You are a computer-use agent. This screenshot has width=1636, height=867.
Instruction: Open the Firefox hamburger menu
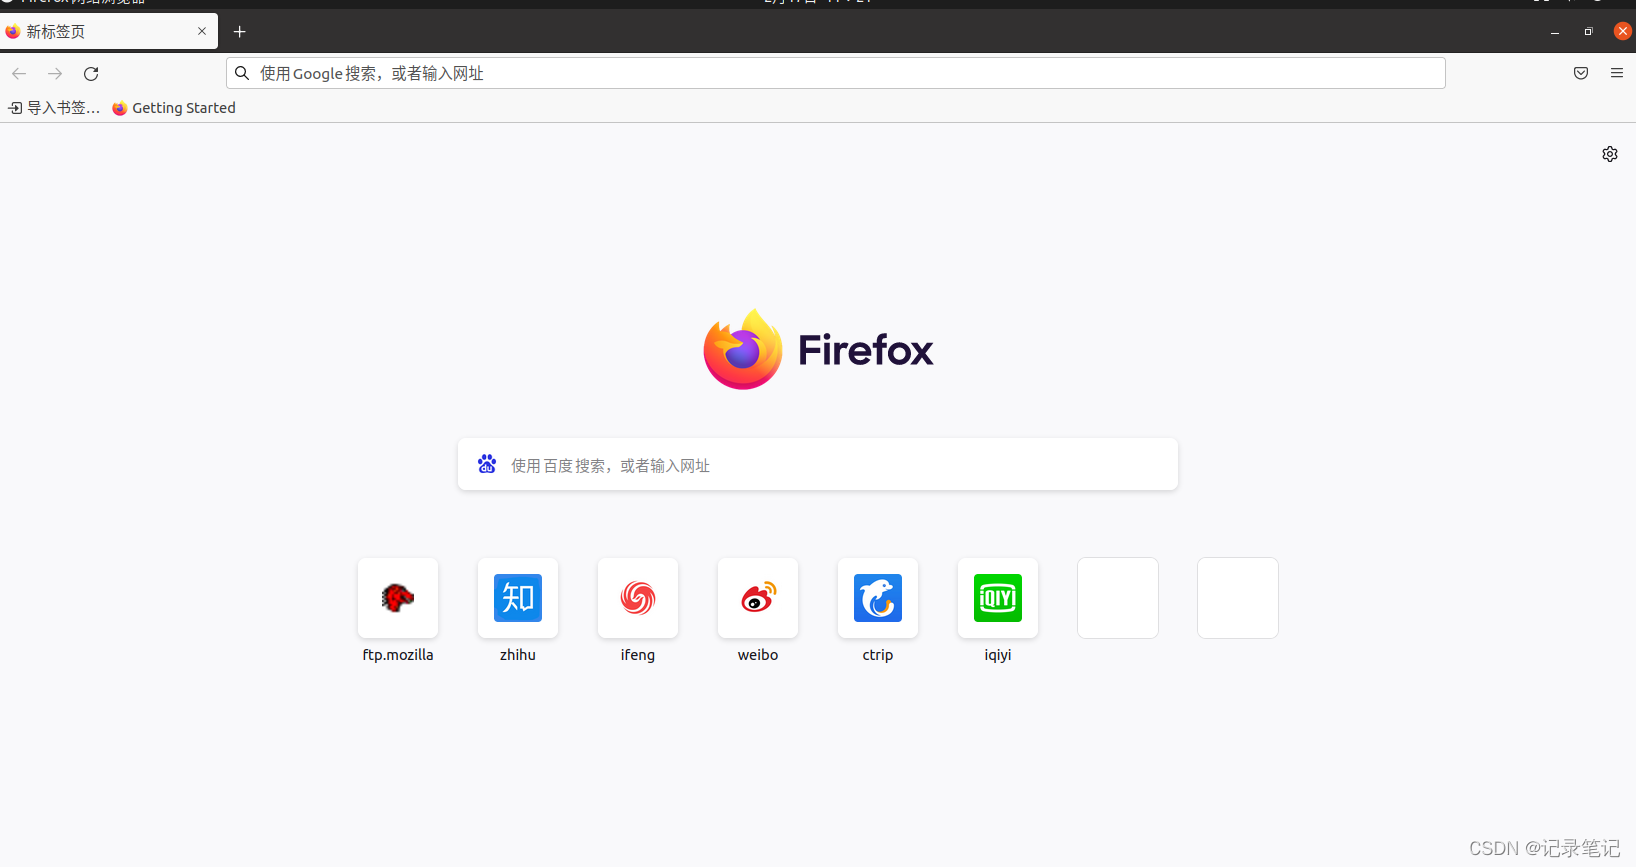pos(1617,73)
